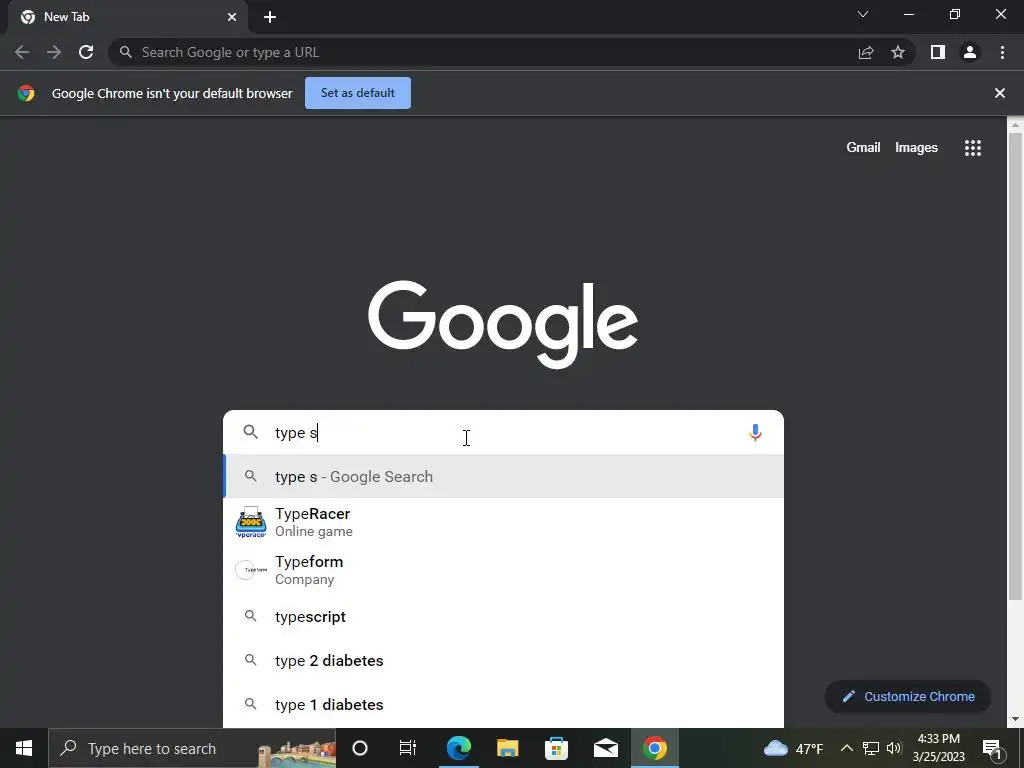Click the magnifier icon in Google search box

coord(251,432)
